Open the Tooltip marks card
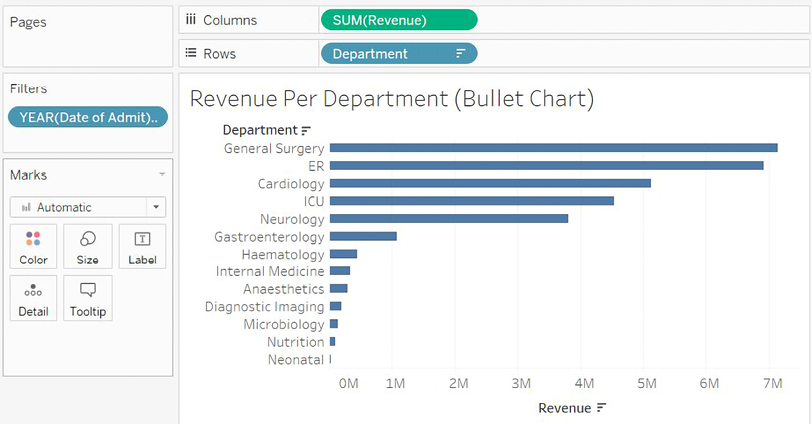The image size is (812, 424). click(87, 298)
